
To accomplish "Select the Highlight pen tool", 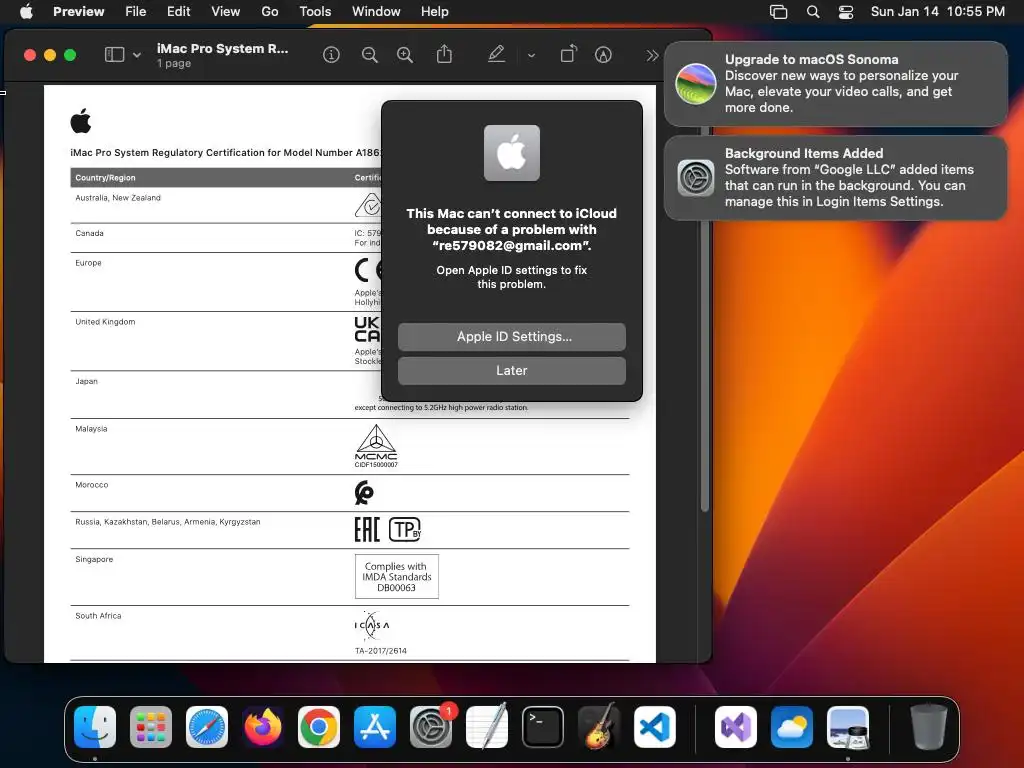I will coord(496,54).
